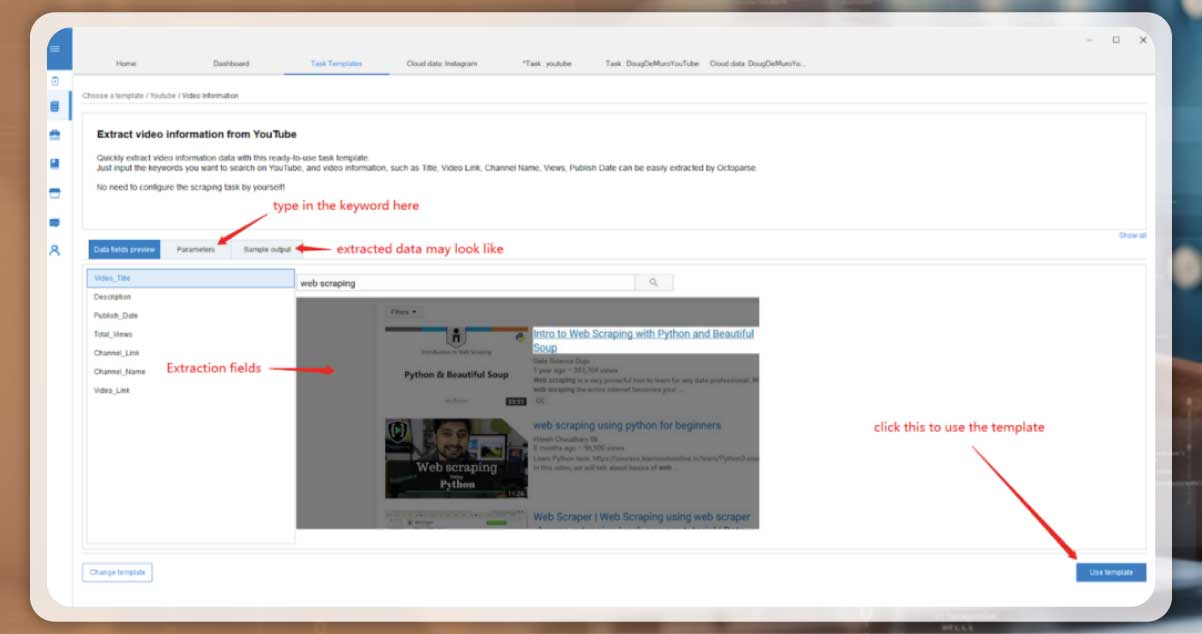This screenshot has height=634, width=1202.
Task: Select the Channel_Name field
Action: (191, 371)
